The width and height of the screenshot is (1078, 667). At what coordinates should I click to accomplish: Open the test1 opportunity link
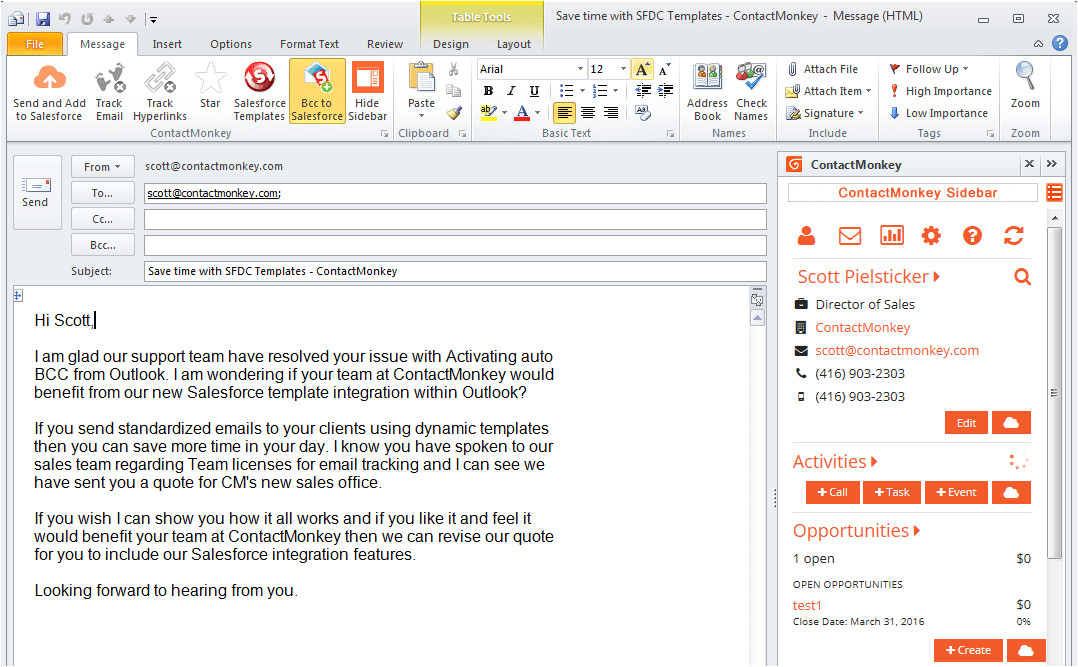tap(807, 605)
